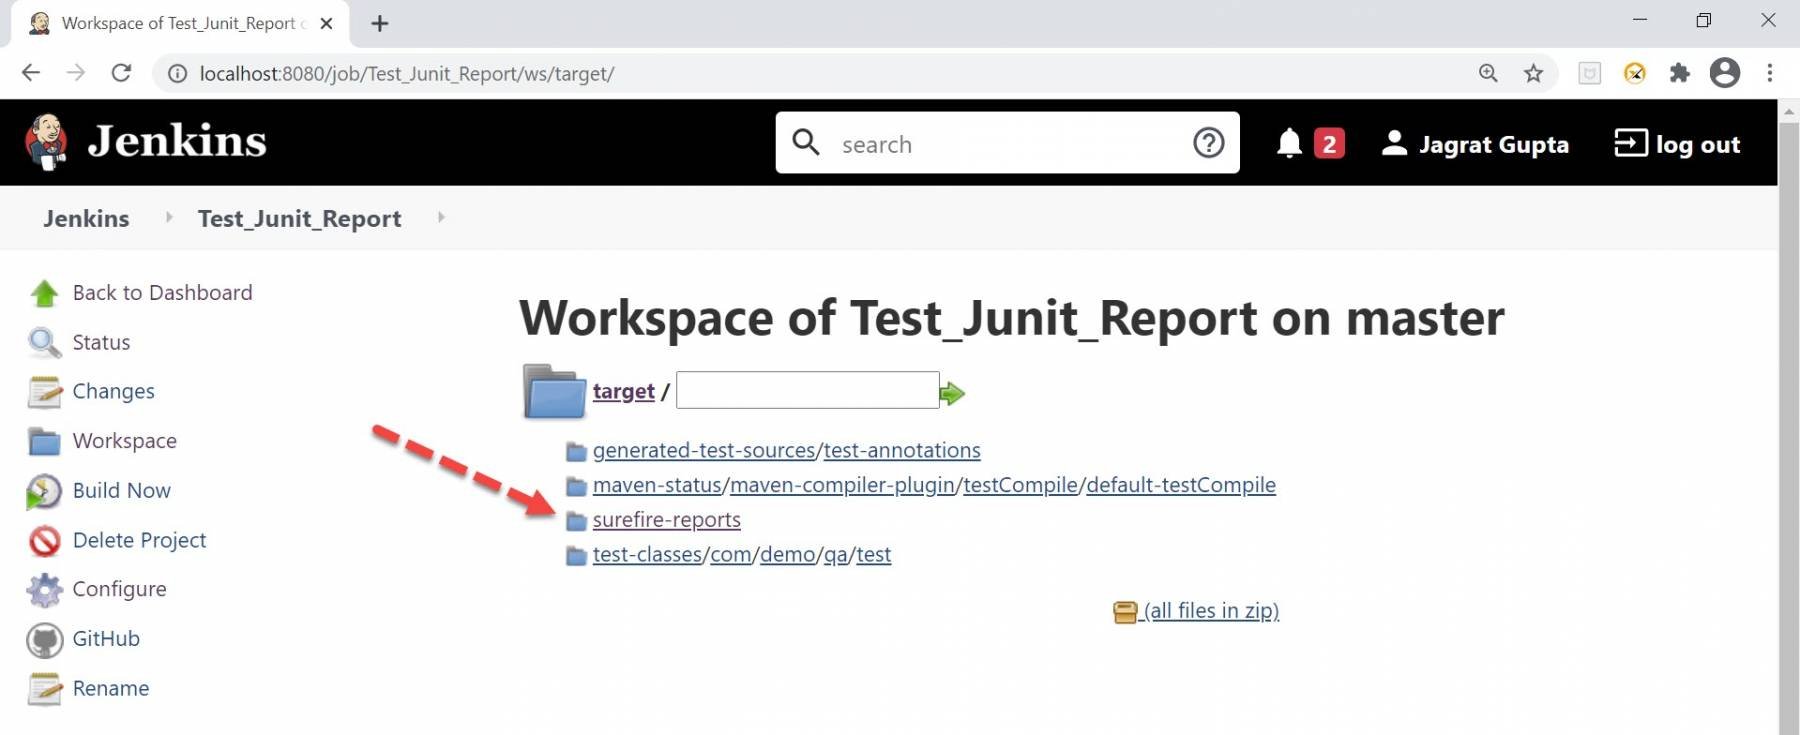Click the Changes notepad icon
This screenshot has width=1800, height=735.
tap(44, 392)
